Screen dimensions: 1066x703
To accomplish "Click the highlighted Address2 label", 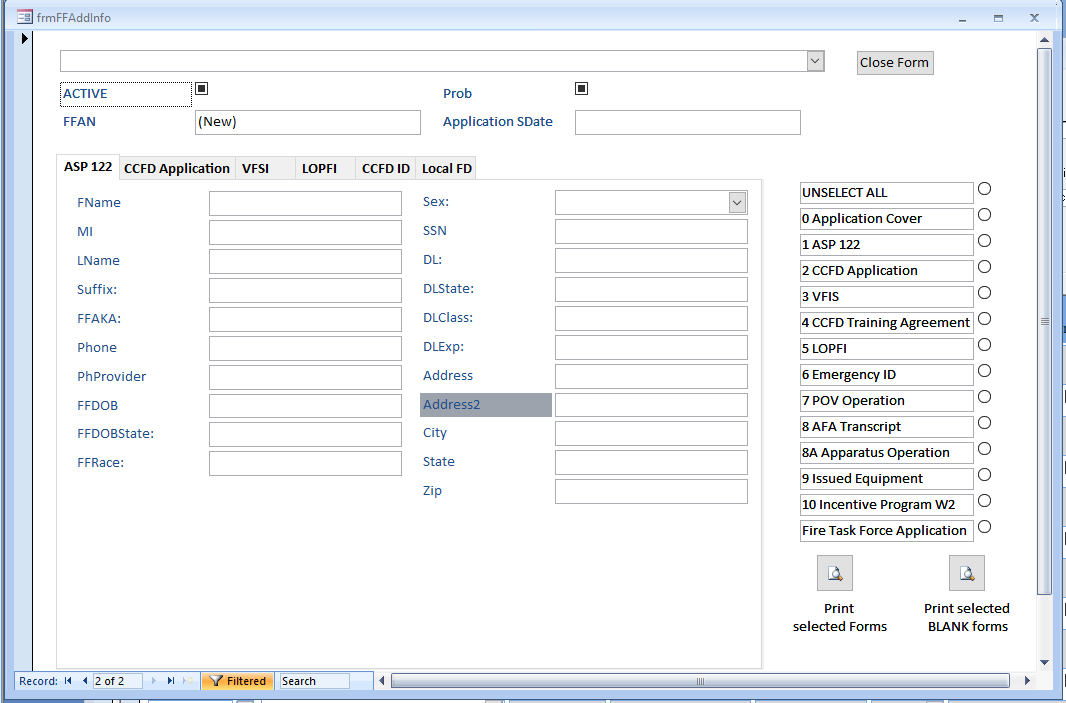I will (x=485, y=405).
